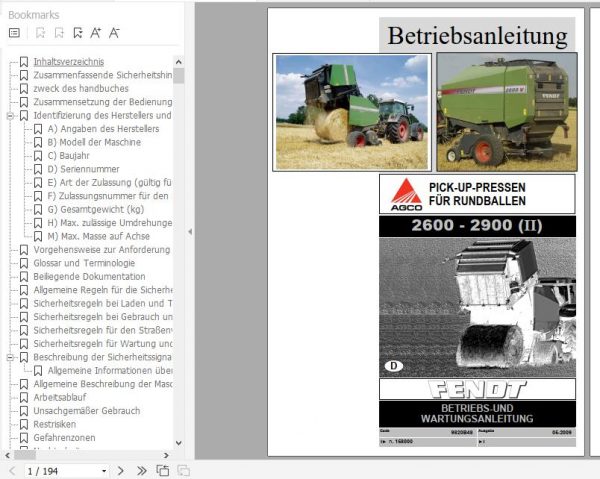This screenshot has width=600, height=479.
Task: Select Zusammenfassende Sicherheitshinweise bookmark
Action: [x=103, y=75]
